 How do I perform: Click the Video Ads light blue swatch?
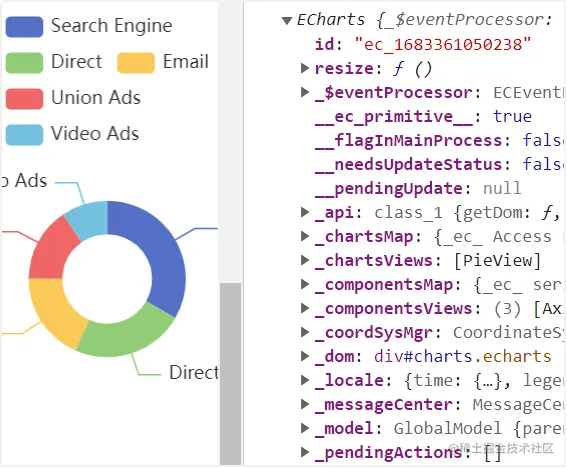[24, 134]
